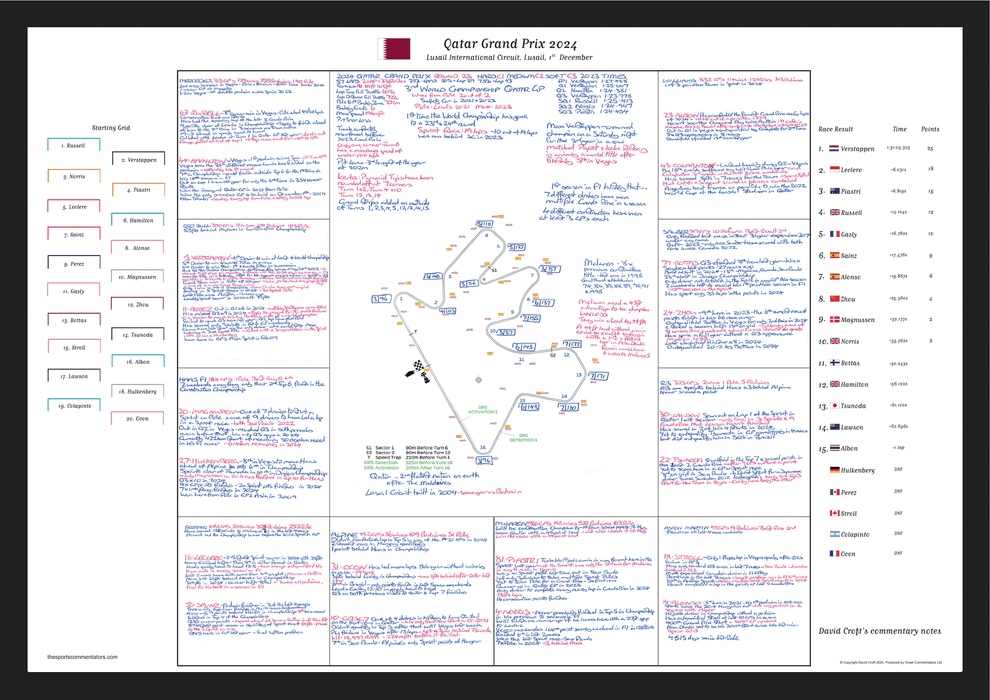Viewport: 990px width, 700px height.
Task: Click the Argentine flag next to Colapinto
Action: pyautogui.click(x=834, y=534)
